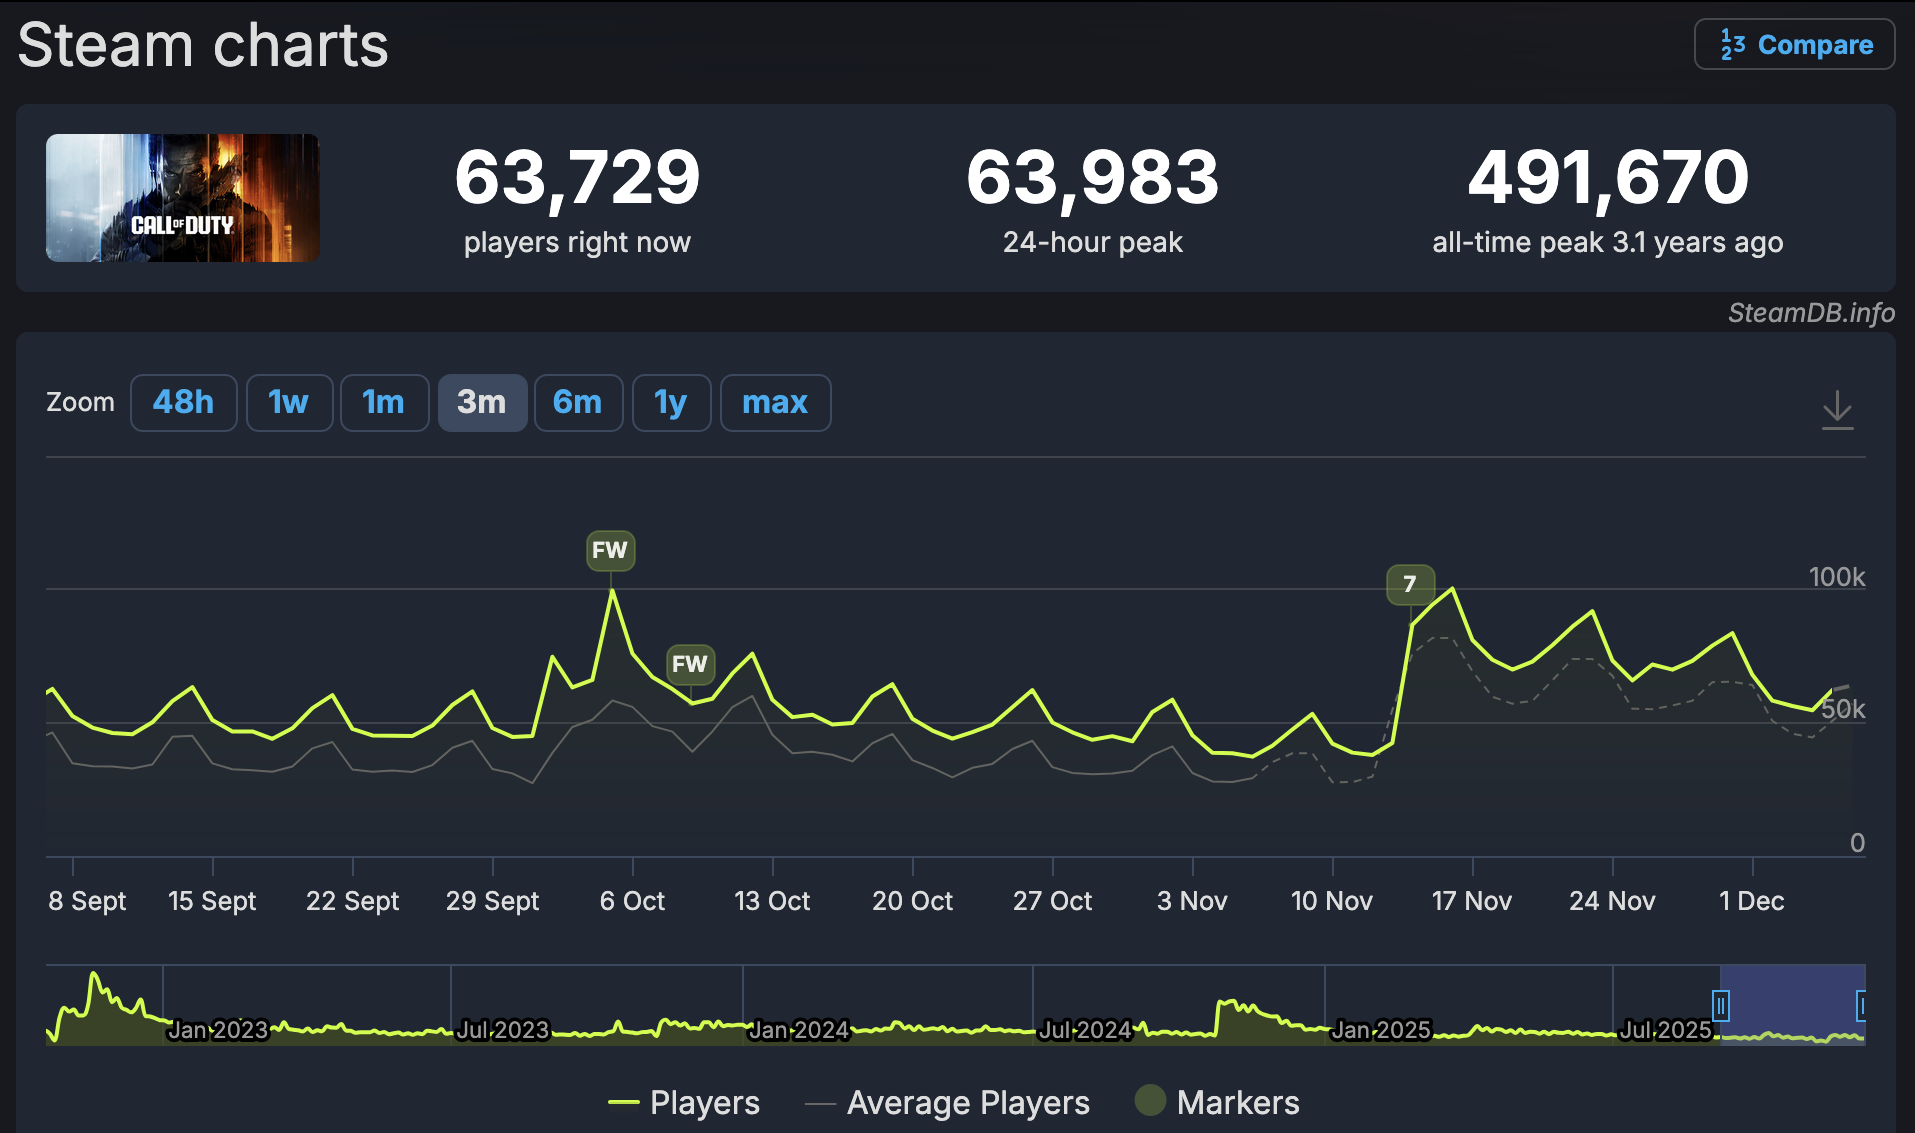Grab the left navigator range handle
This screenshot has width=1915, height=1133.
coord(1720,1005)
